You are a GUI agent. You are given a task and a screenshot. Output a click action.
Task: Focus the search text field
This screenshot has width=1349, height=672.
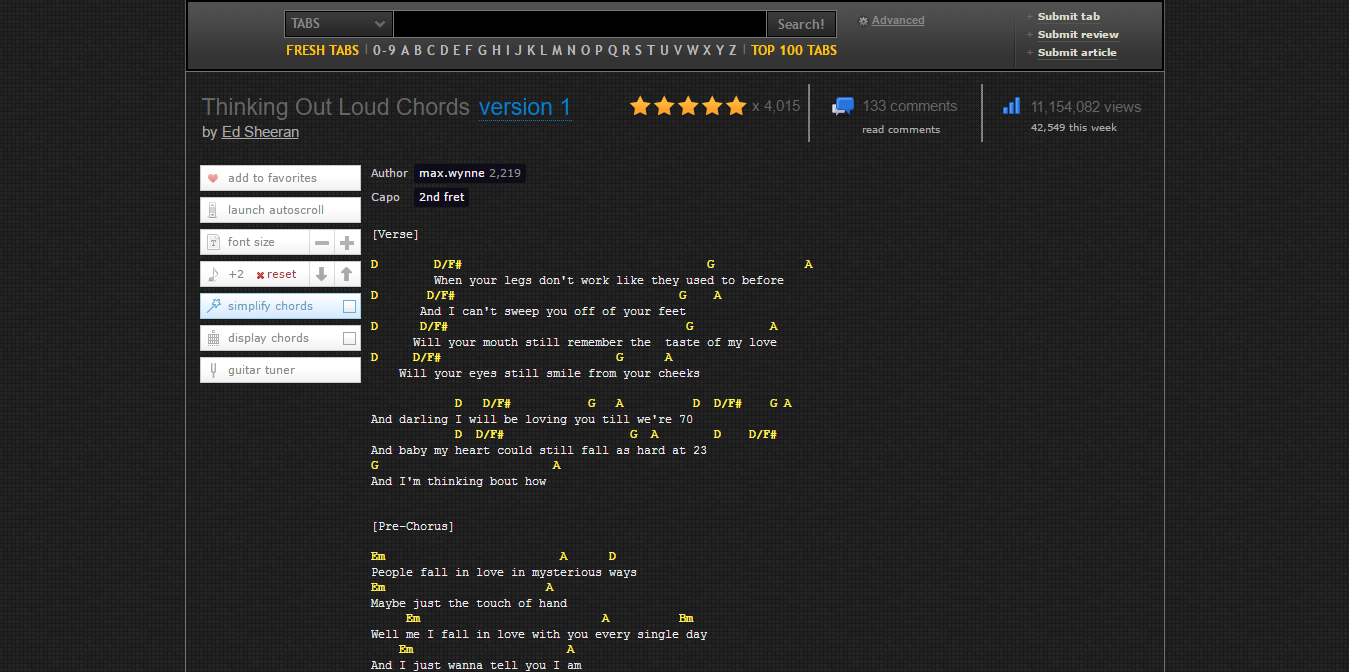click(579, 24)
